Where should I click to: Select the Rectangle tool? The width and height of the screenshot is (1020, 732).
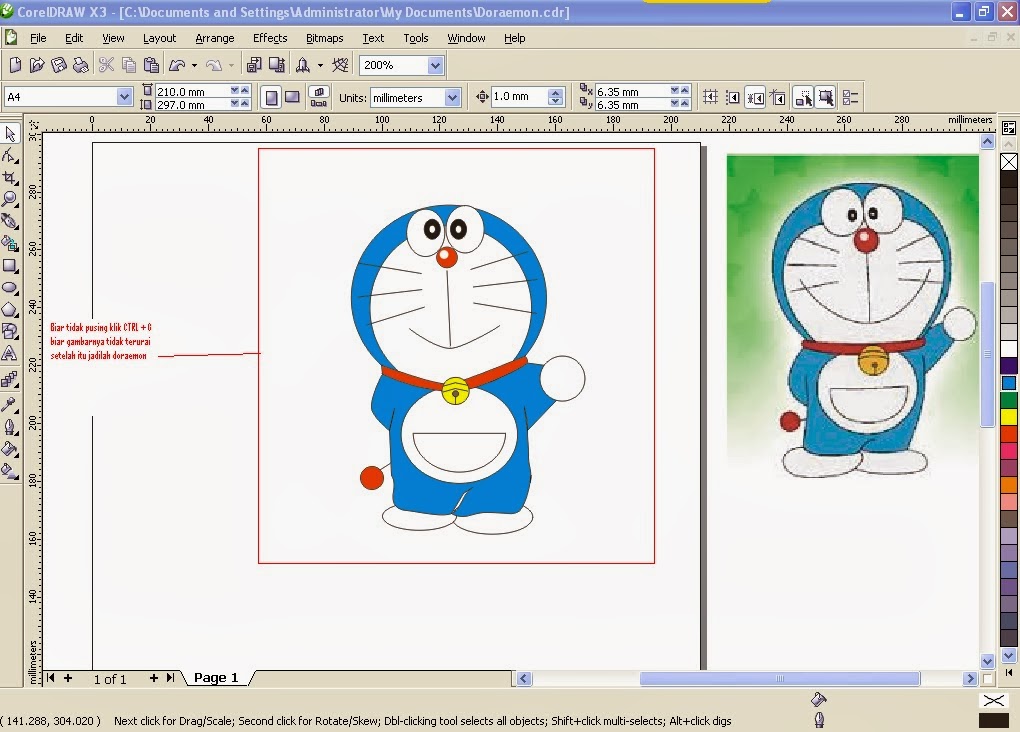click(10, 265)
